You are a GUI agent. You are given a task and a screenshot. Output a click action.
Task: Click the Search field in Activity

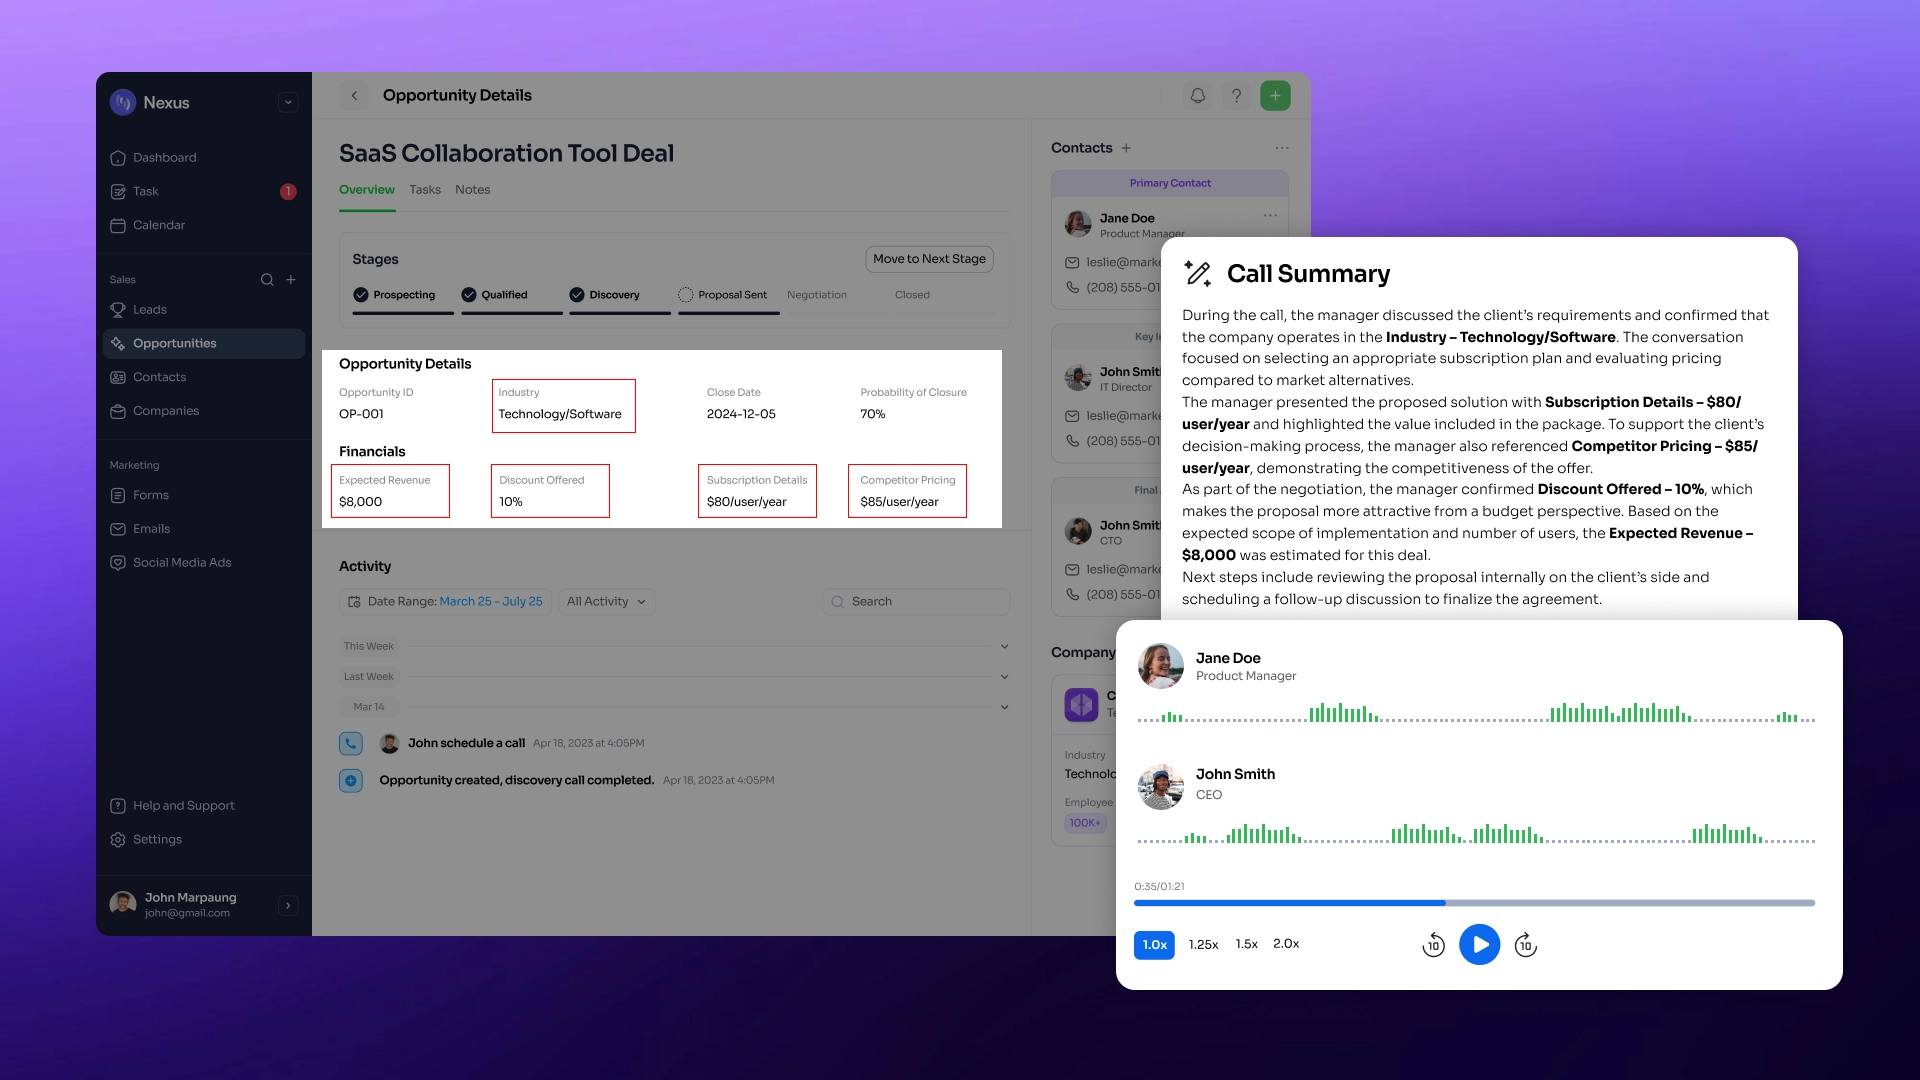click(913, 601)
